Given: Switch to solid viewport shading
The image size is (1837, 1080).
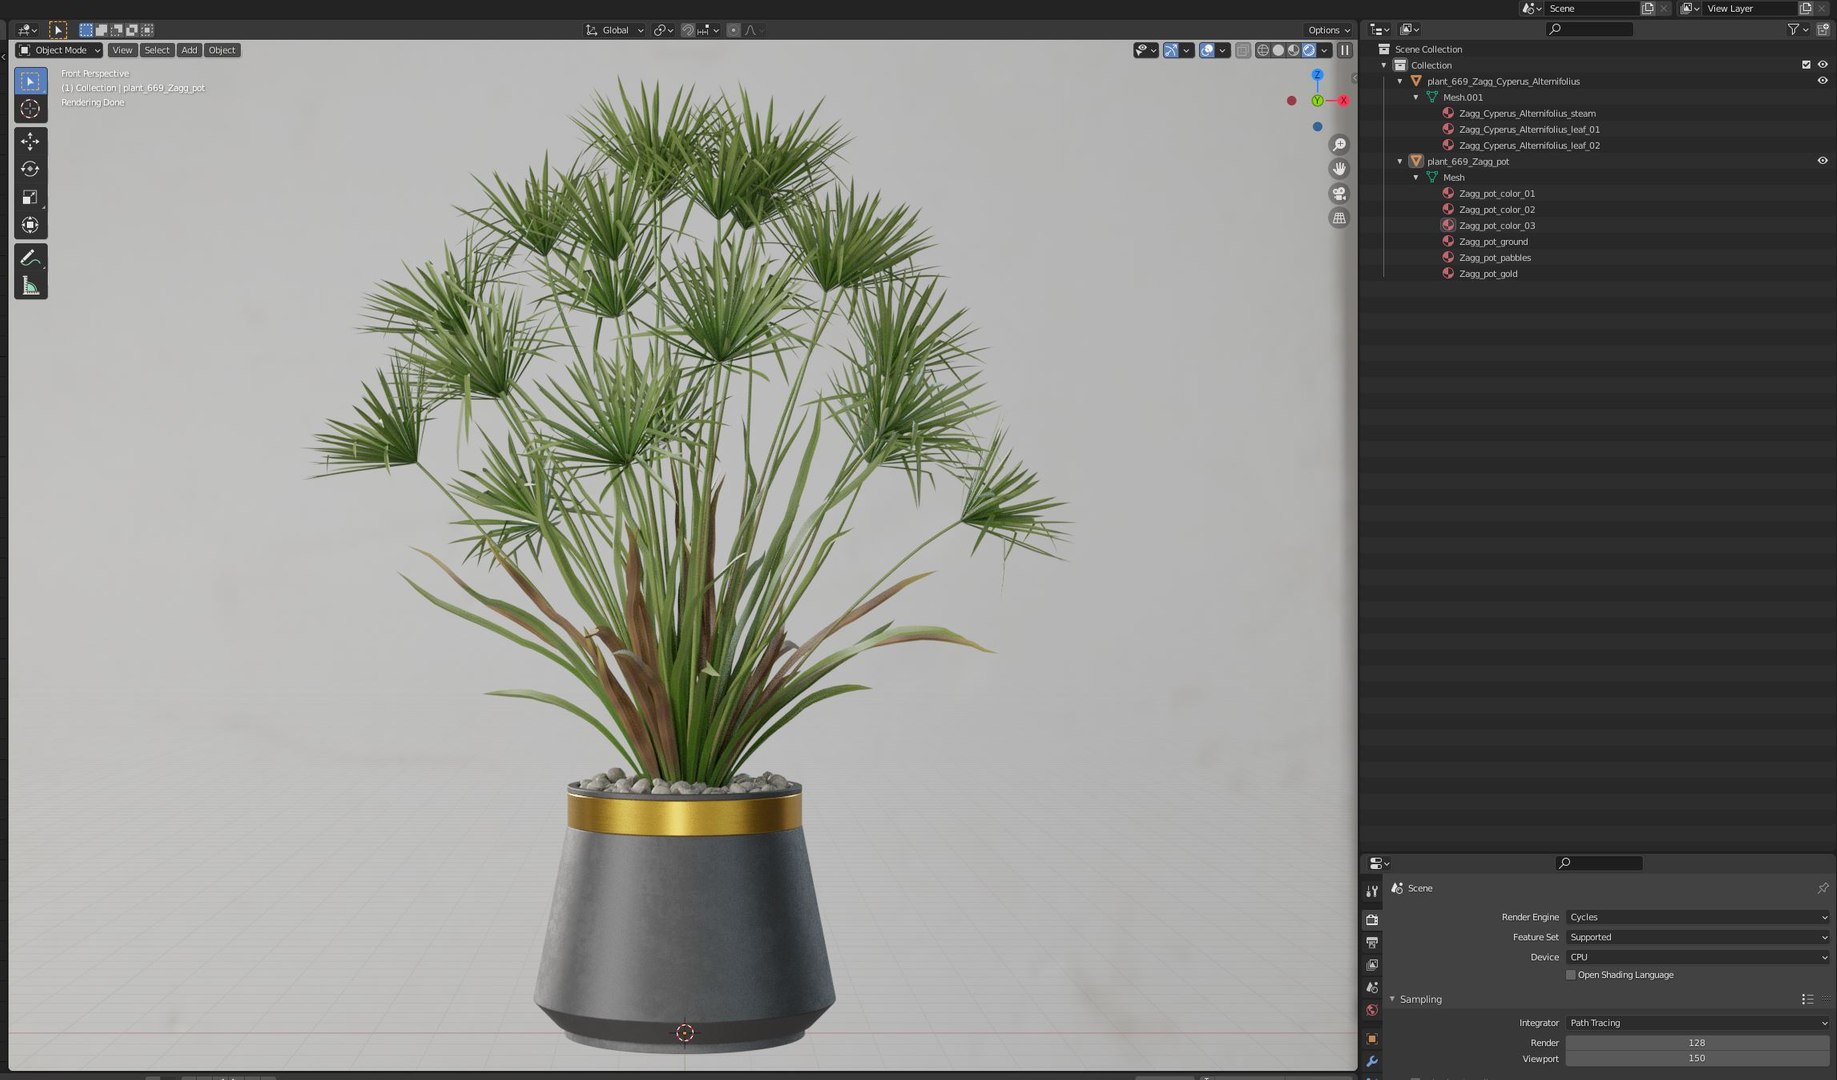Looking at the screenshot, I should (x=1278, y=50).
